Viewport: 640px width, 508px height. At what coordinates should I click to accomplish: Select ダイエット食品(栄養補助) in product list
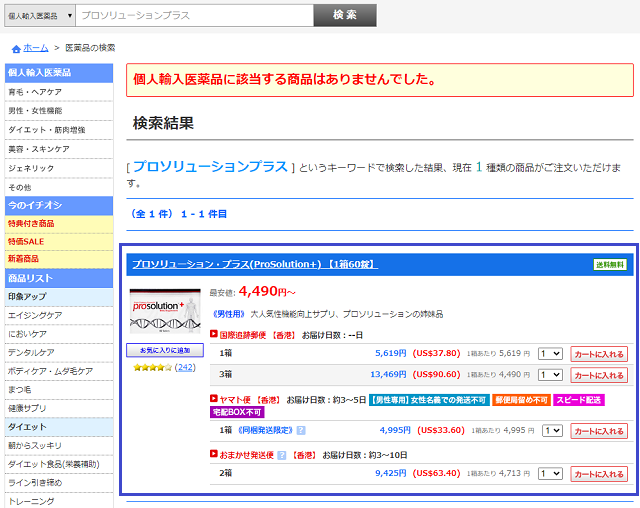click(59, 464)
